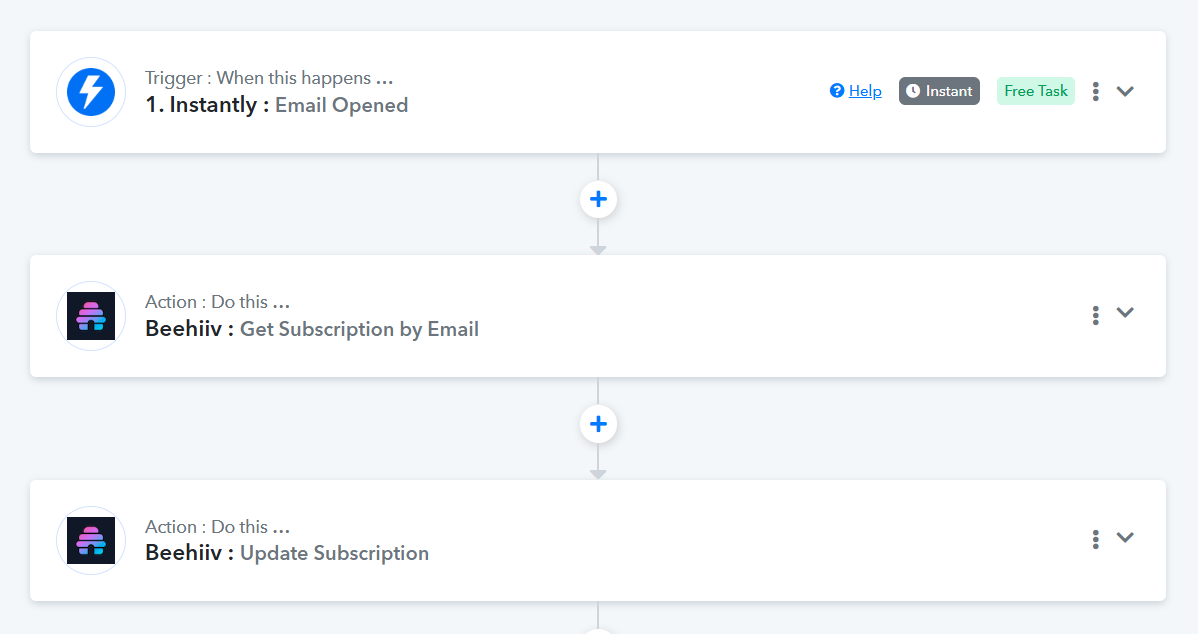Click the Instantly lightning bolt app icon
This screenshot has height=634, width=1198.
click(x=91, y=92)
